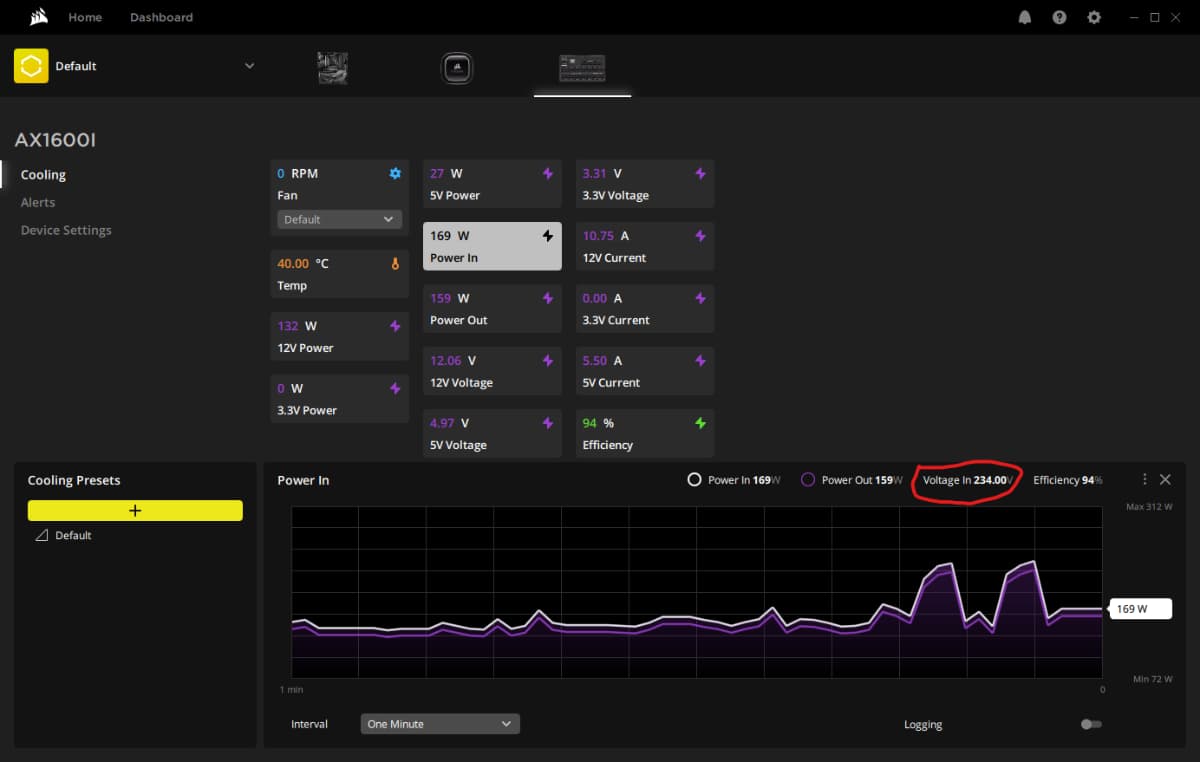Image resolution: width=1200 pixels, height=762 pixels.
Task: Click the Efficiency 94% graph readout
Action: [x=1067, y=480]
